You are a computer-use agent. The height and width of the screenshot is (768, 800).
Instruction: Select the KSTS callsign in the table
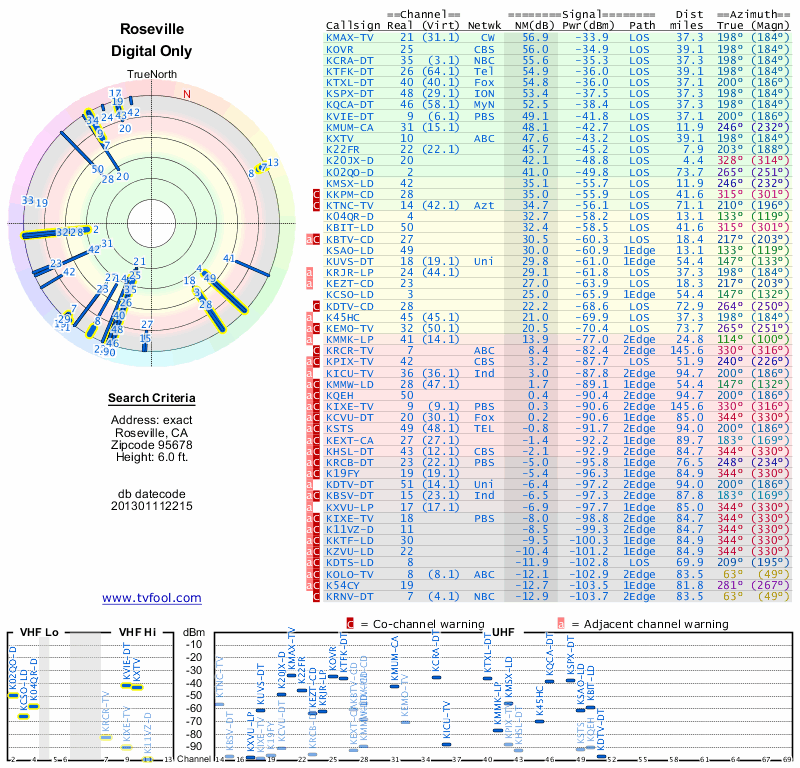click(x=339, y=429)
